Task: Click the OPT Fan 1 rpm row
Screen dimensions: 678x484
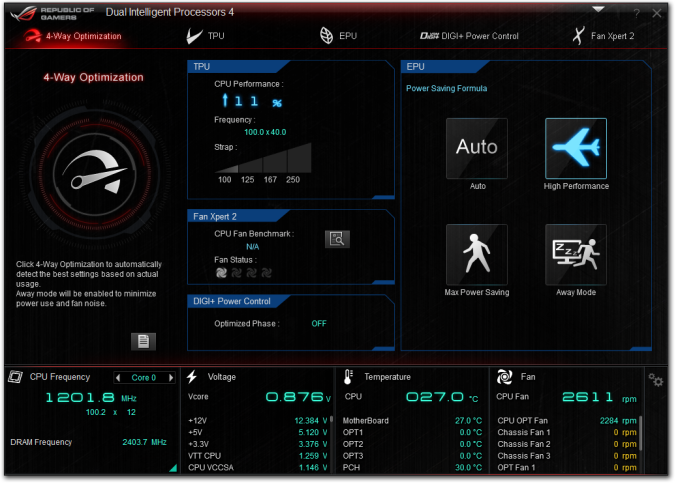Action: [x=567, y=468]
